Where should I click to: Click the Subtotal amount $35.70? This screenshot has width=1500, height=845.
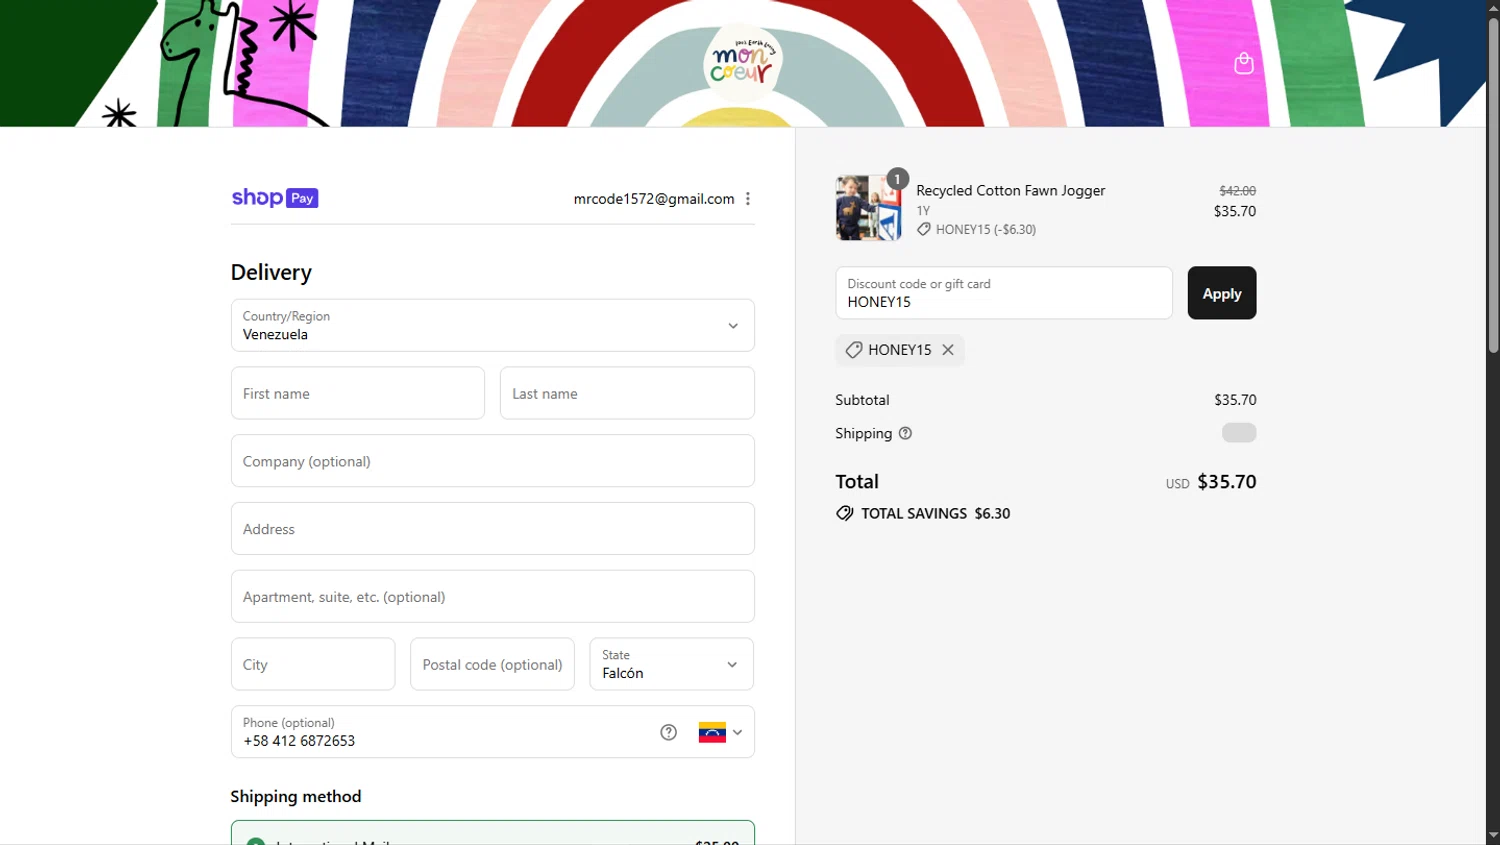pyautogui.click(x=1235, y=400)
